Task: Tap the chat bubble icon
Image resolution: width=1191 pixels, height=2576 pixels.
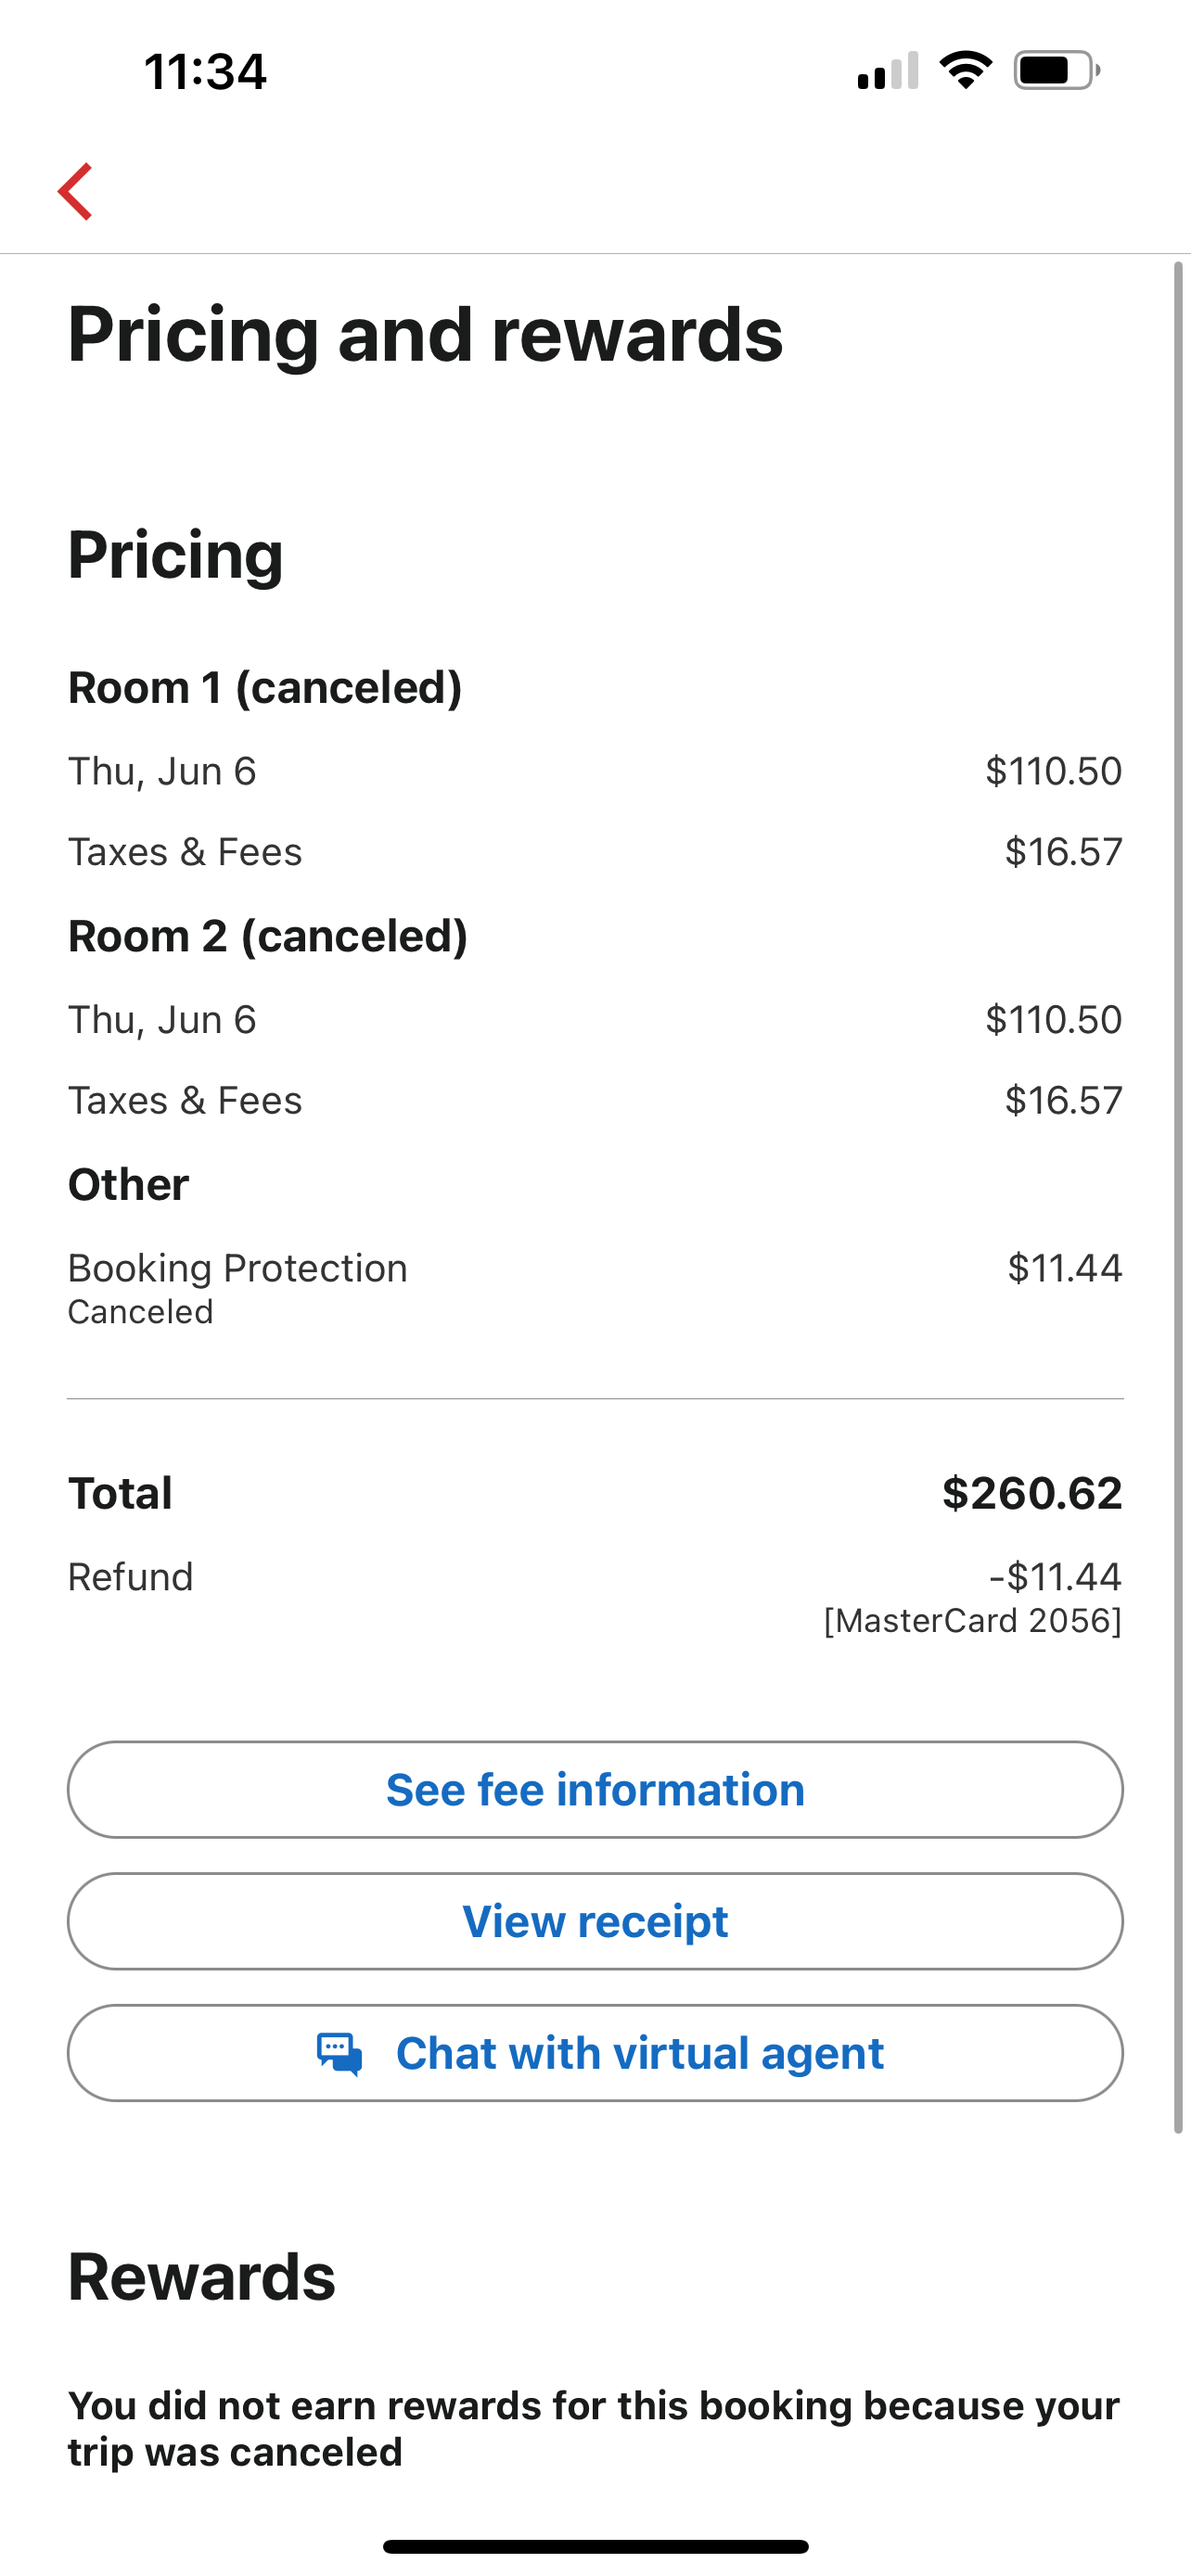Action: (339, 2054)
